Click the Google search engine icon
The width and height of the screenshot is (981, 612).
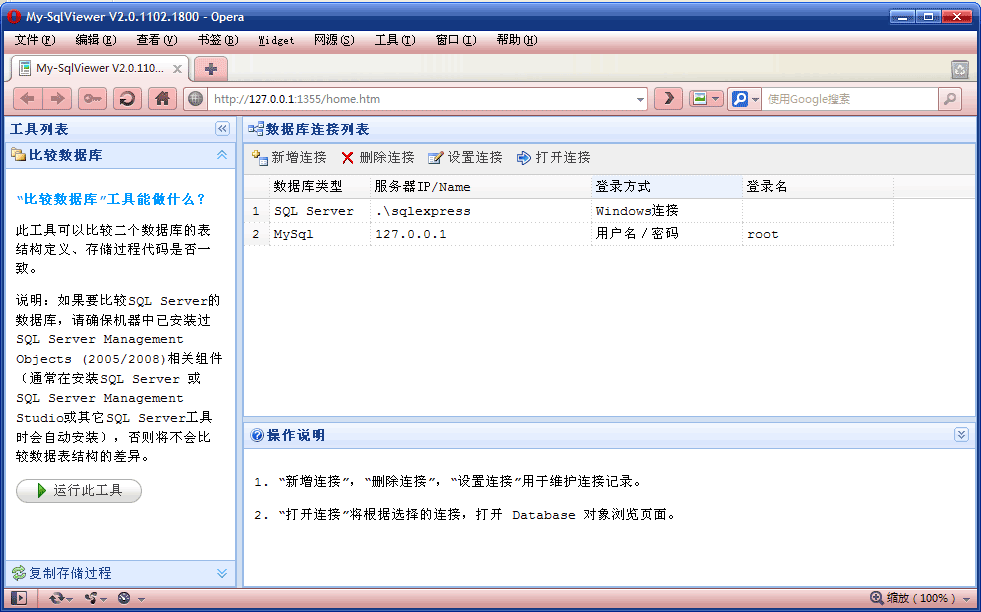(740, 99)
